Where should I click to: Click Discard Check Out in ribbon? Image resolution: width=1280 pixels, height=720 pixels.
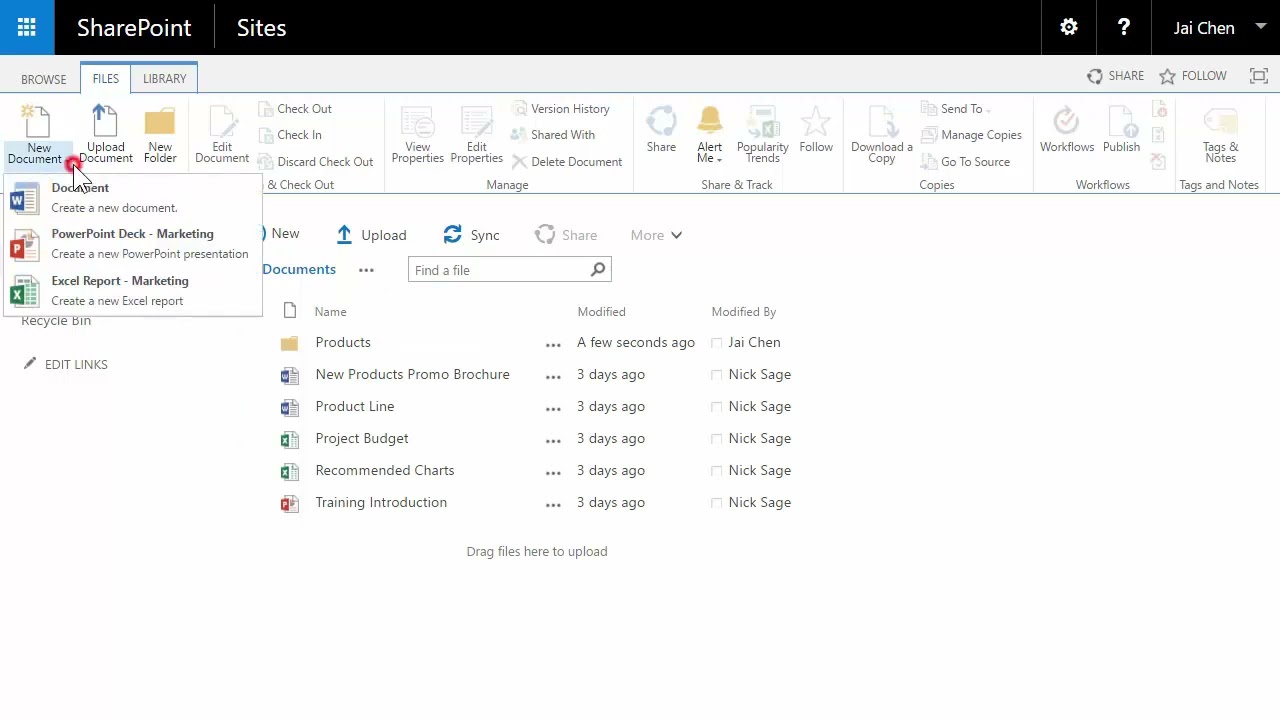pyautogui.click(x=315, y=162)
